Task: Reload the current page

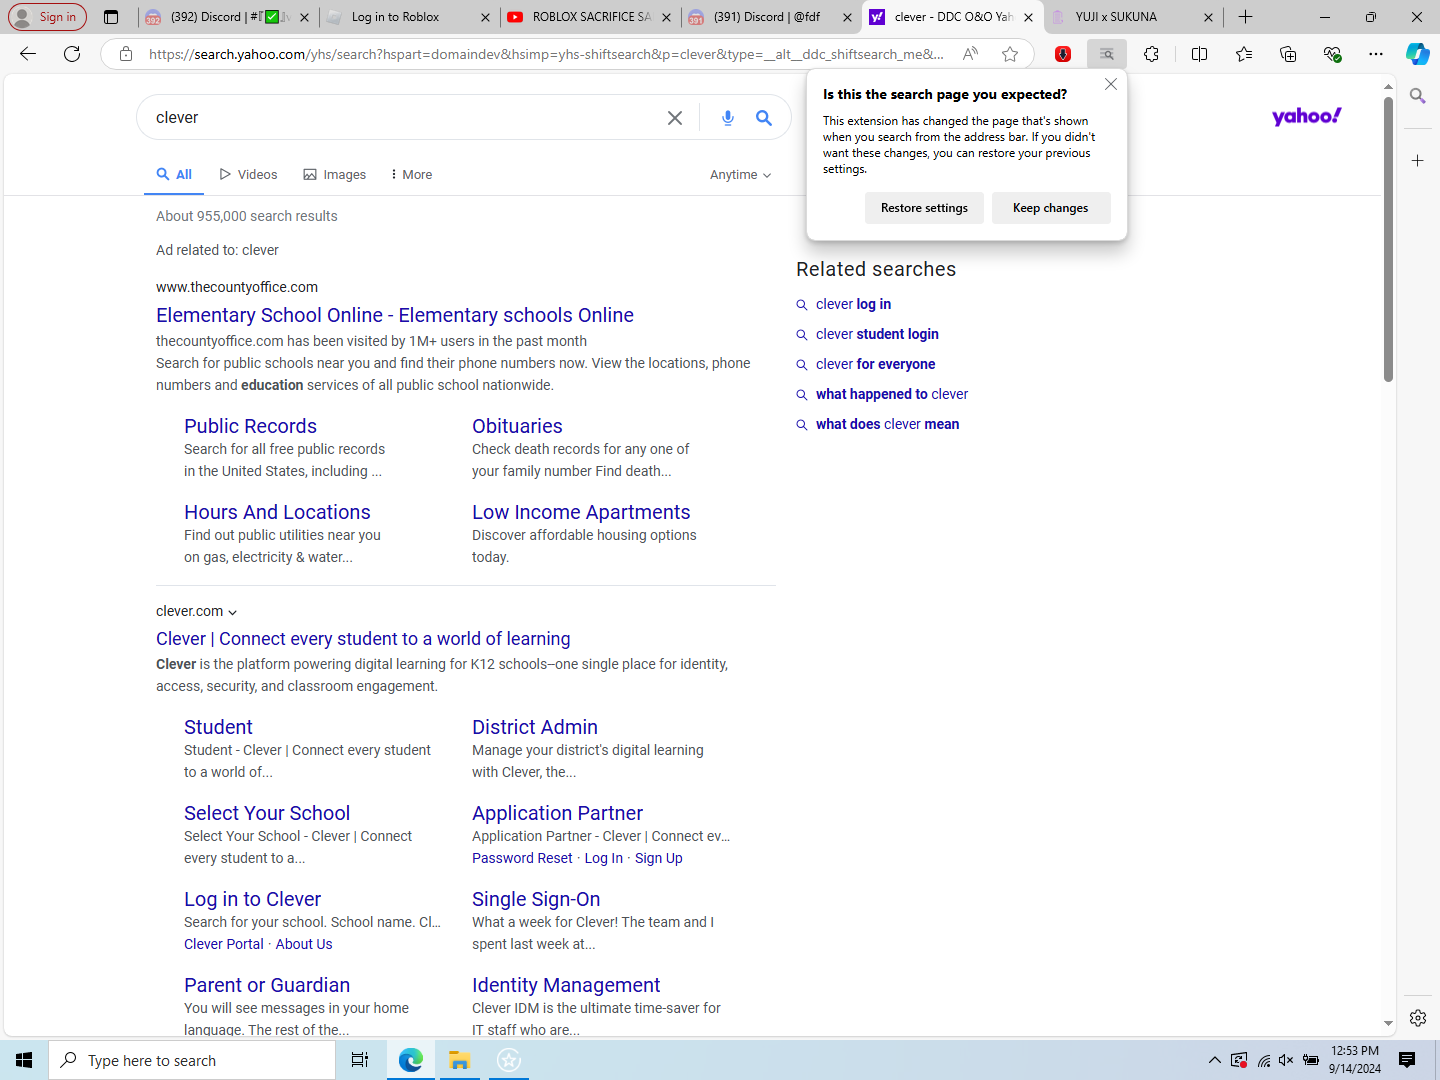Action: pos(72,54)
